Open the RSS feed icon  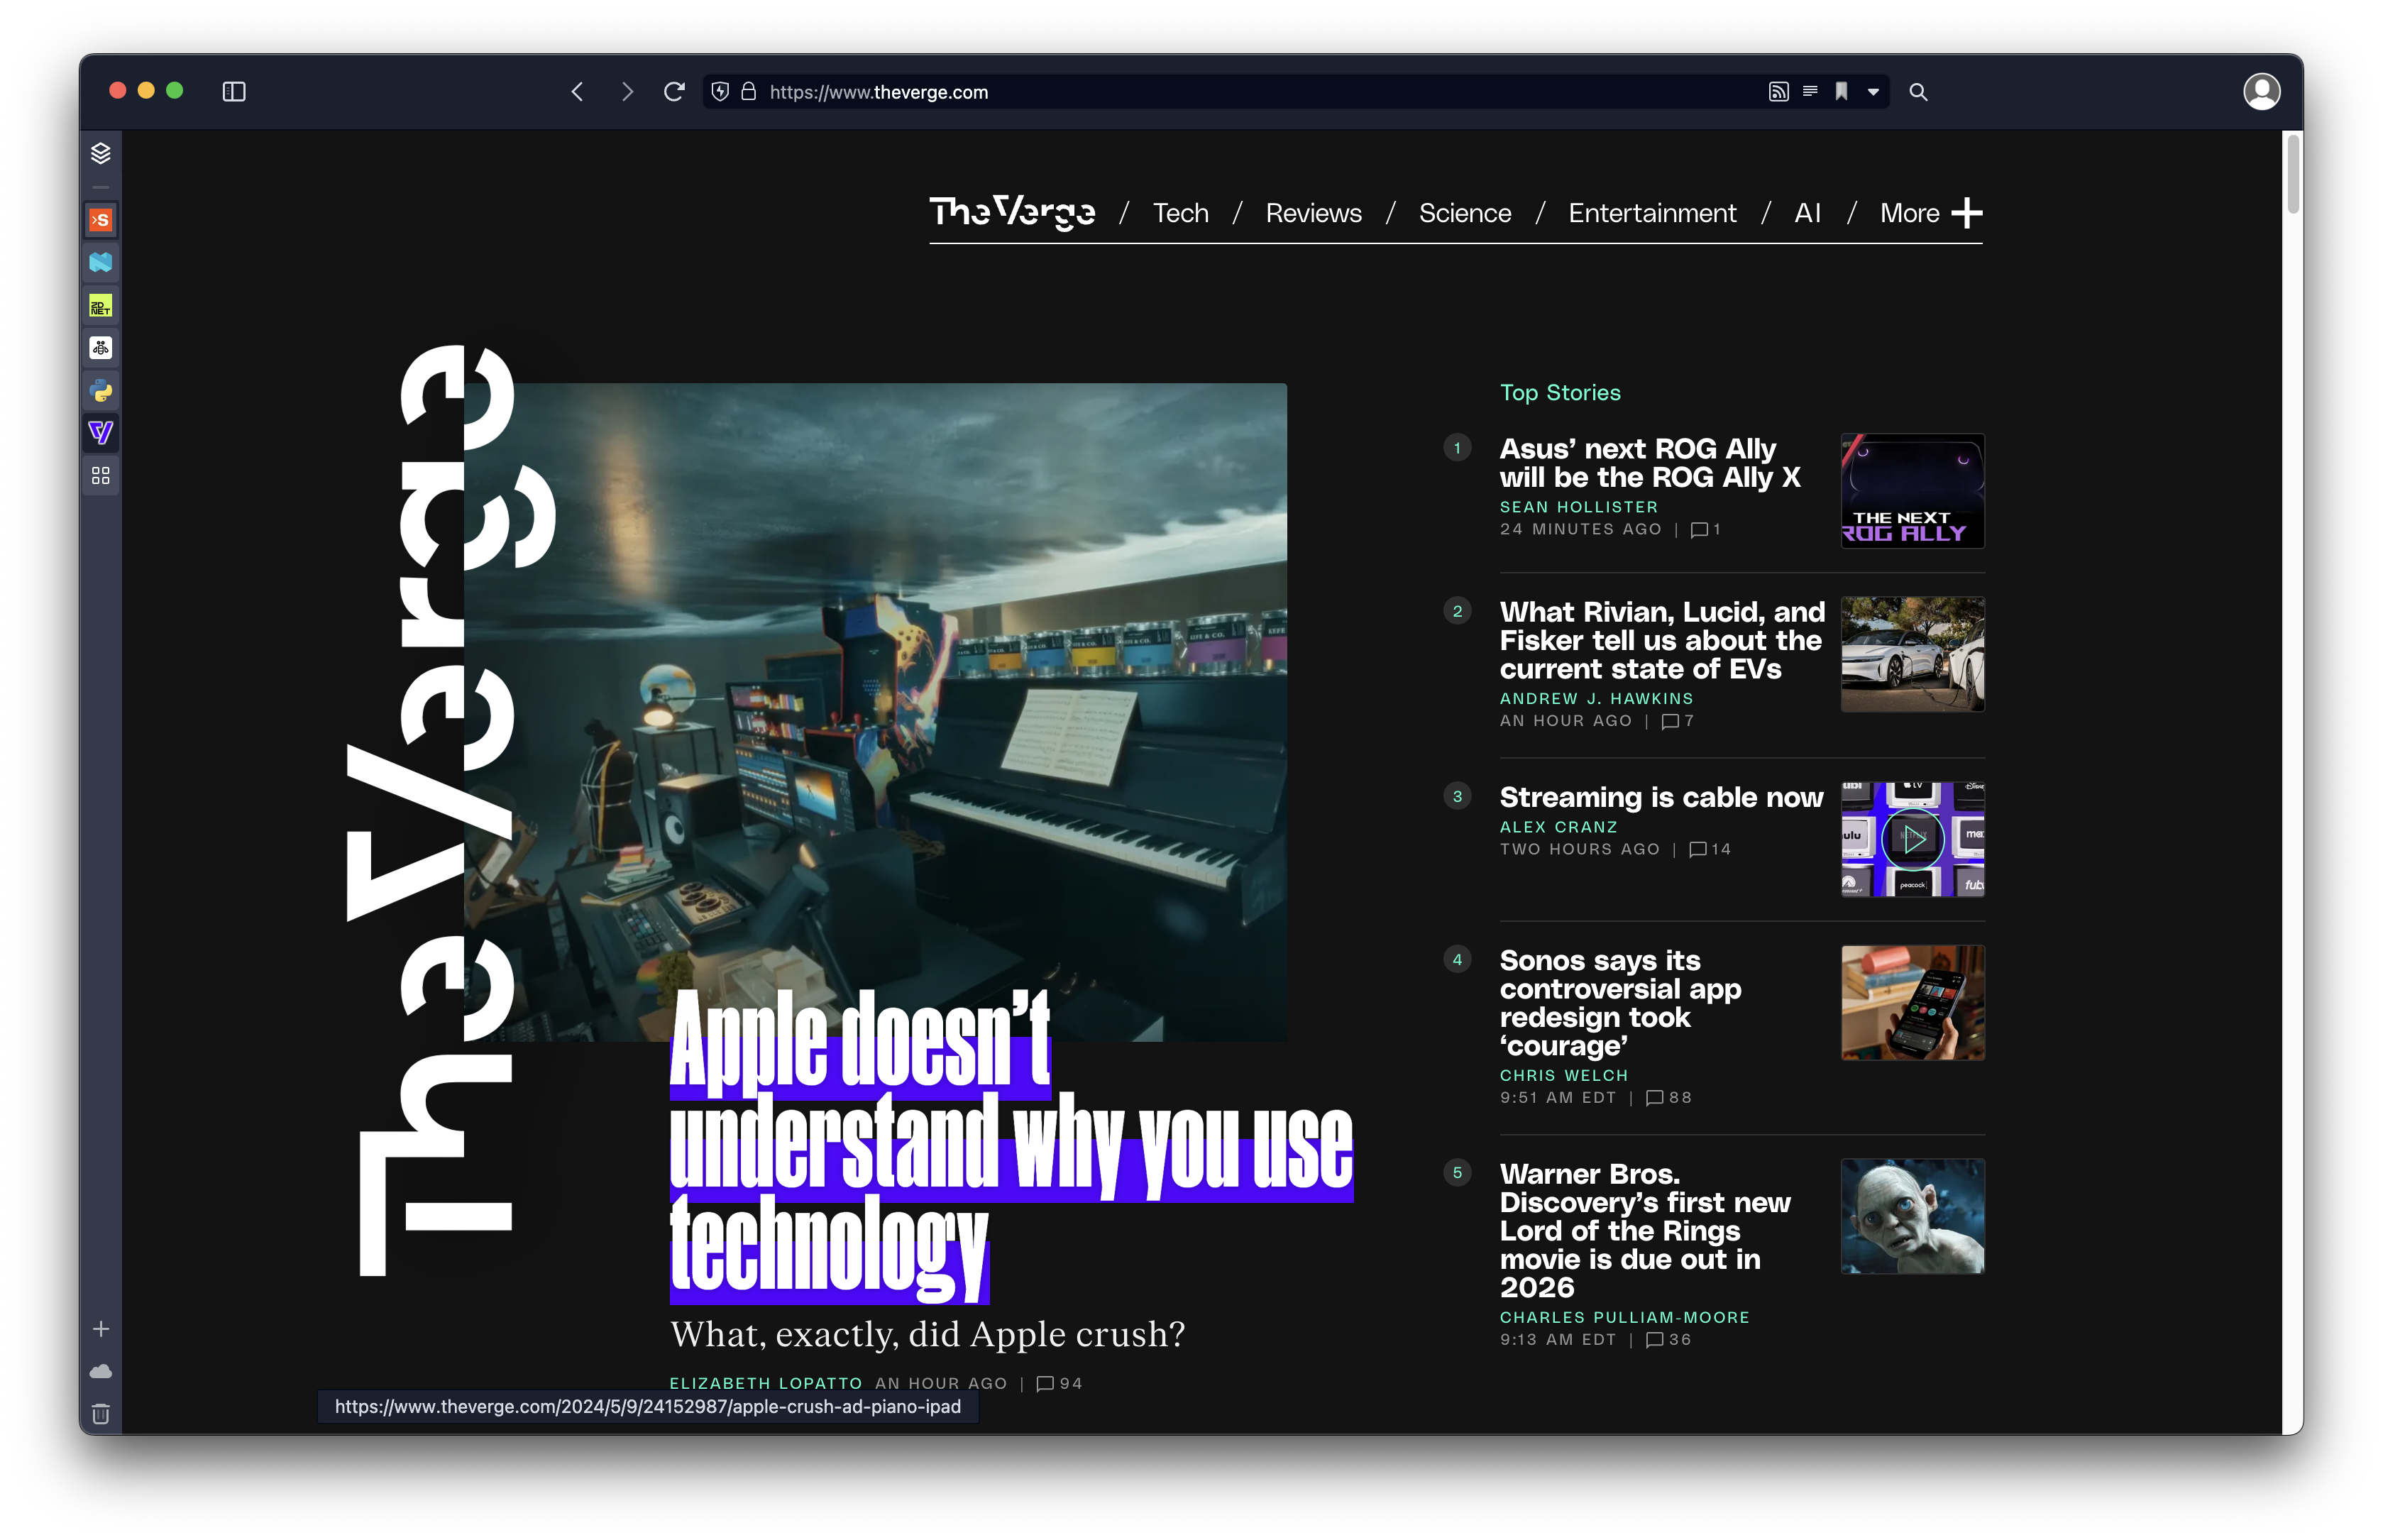(x=1778, y=92)
